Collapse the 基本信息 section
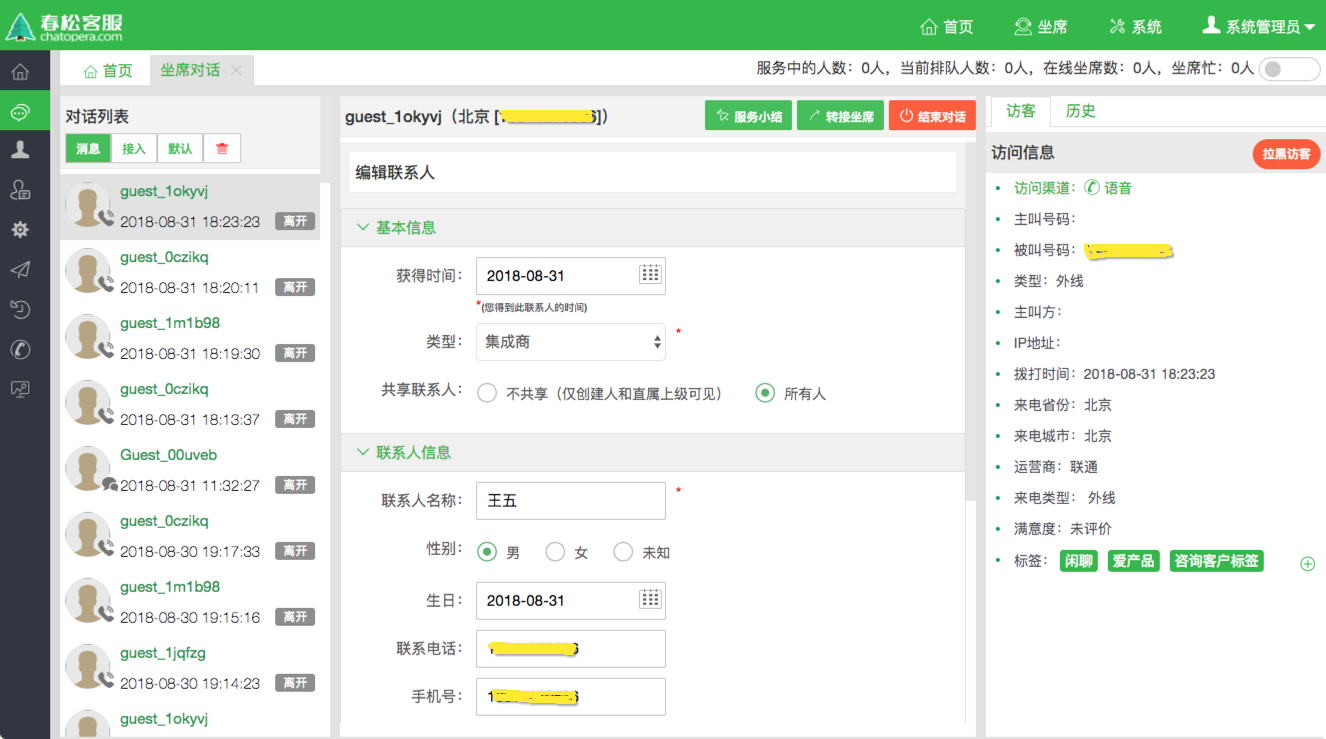Viewport: 1326px width, 739px height. [x=364, y=227]
